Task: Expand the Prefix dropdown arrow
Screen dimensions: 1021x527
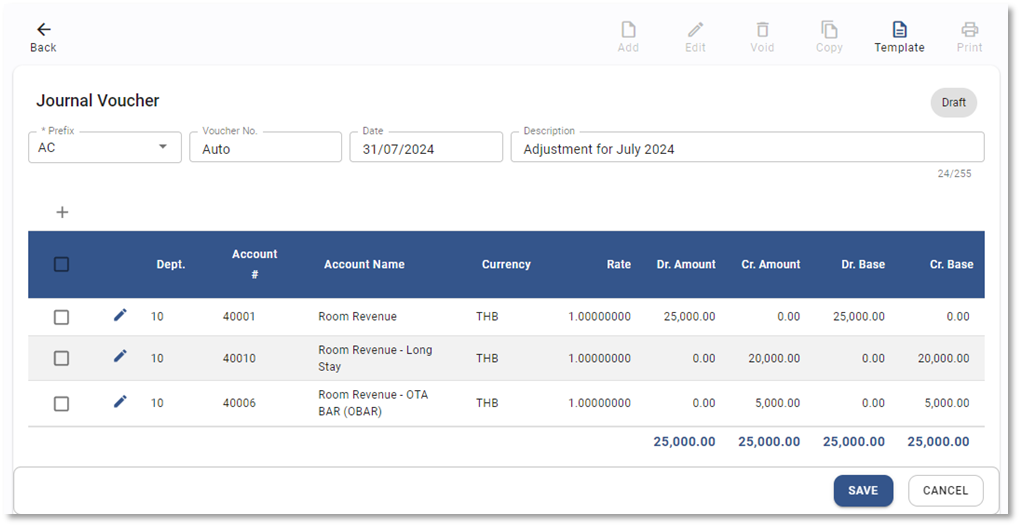Action: click(163, 148)
